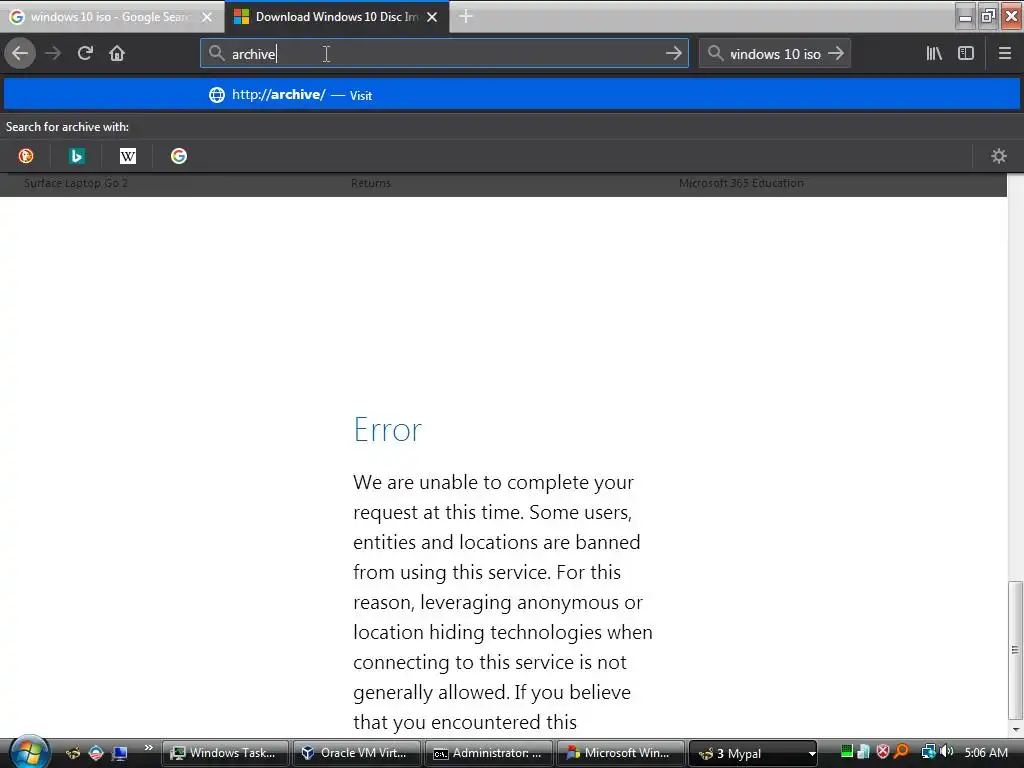Image resolution: width=1024 pixels, height=768 pixels.
Task: Open the network connection tray icon
Action: [x=928, y=752]
